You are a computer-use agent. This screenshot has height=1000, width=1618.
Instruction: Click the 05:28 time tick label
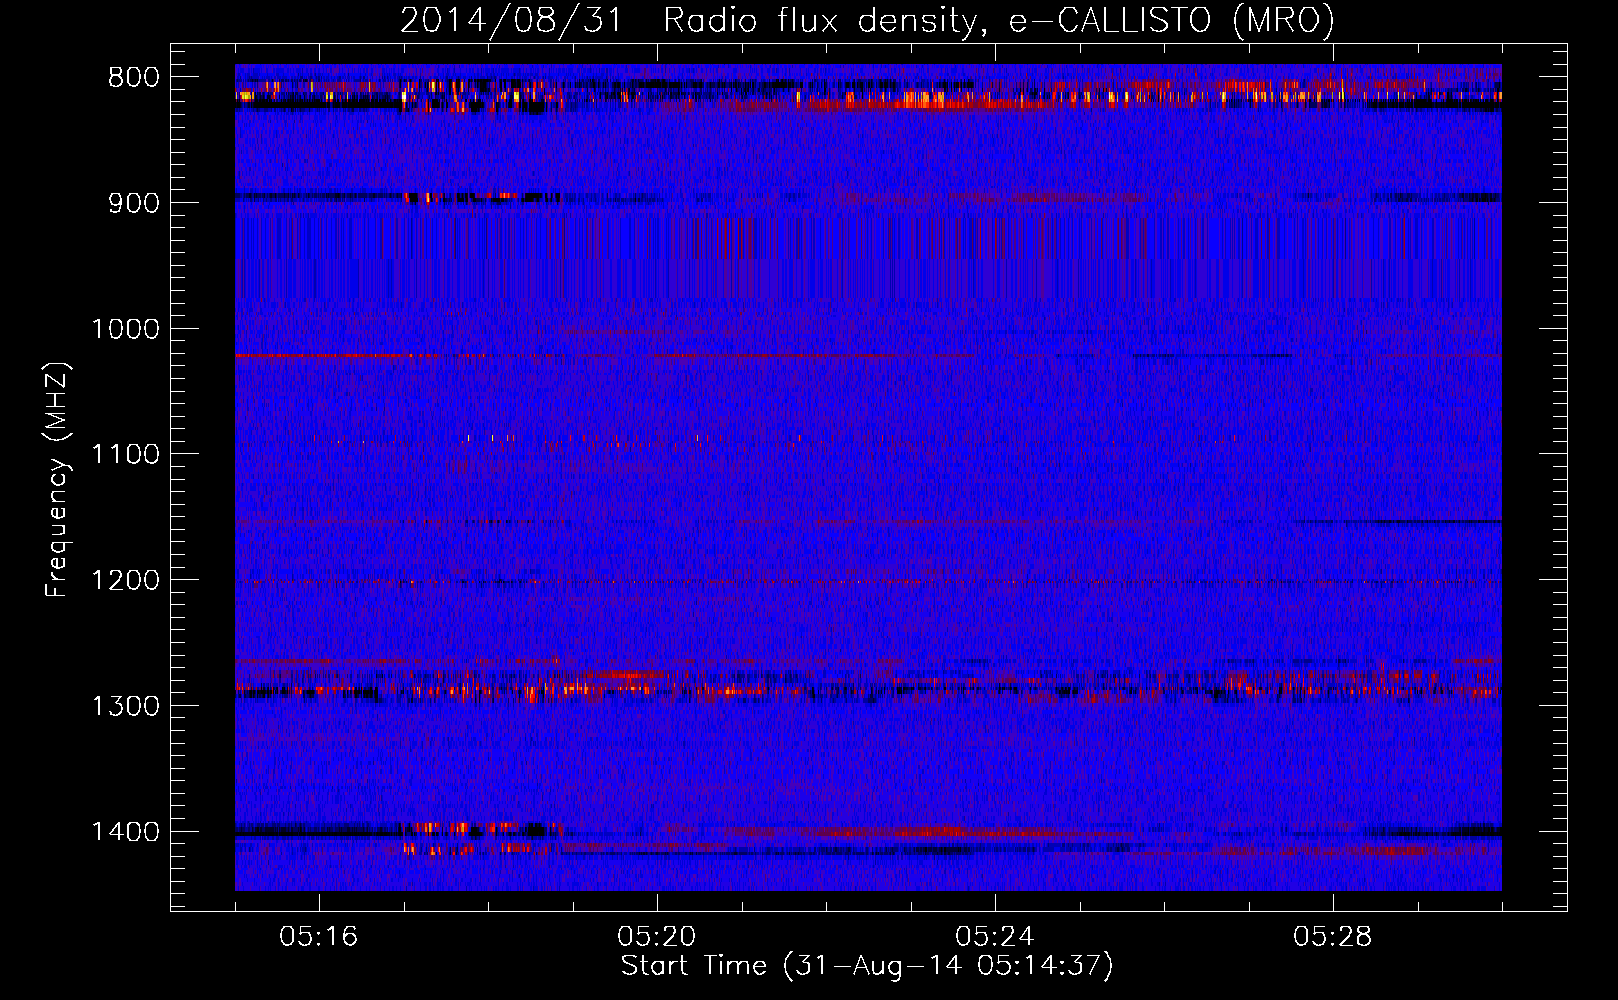(1333, 937)
